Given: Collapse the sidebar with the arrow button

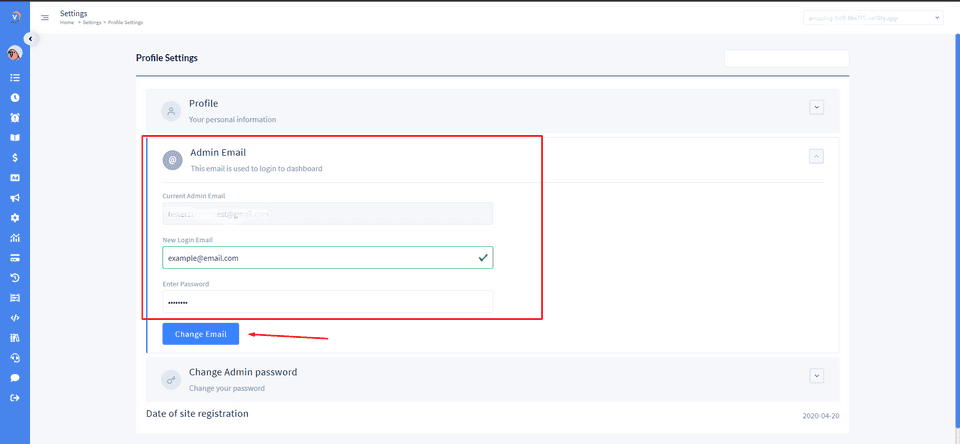Looking at the screenshot, I should (x=30, y=38).
